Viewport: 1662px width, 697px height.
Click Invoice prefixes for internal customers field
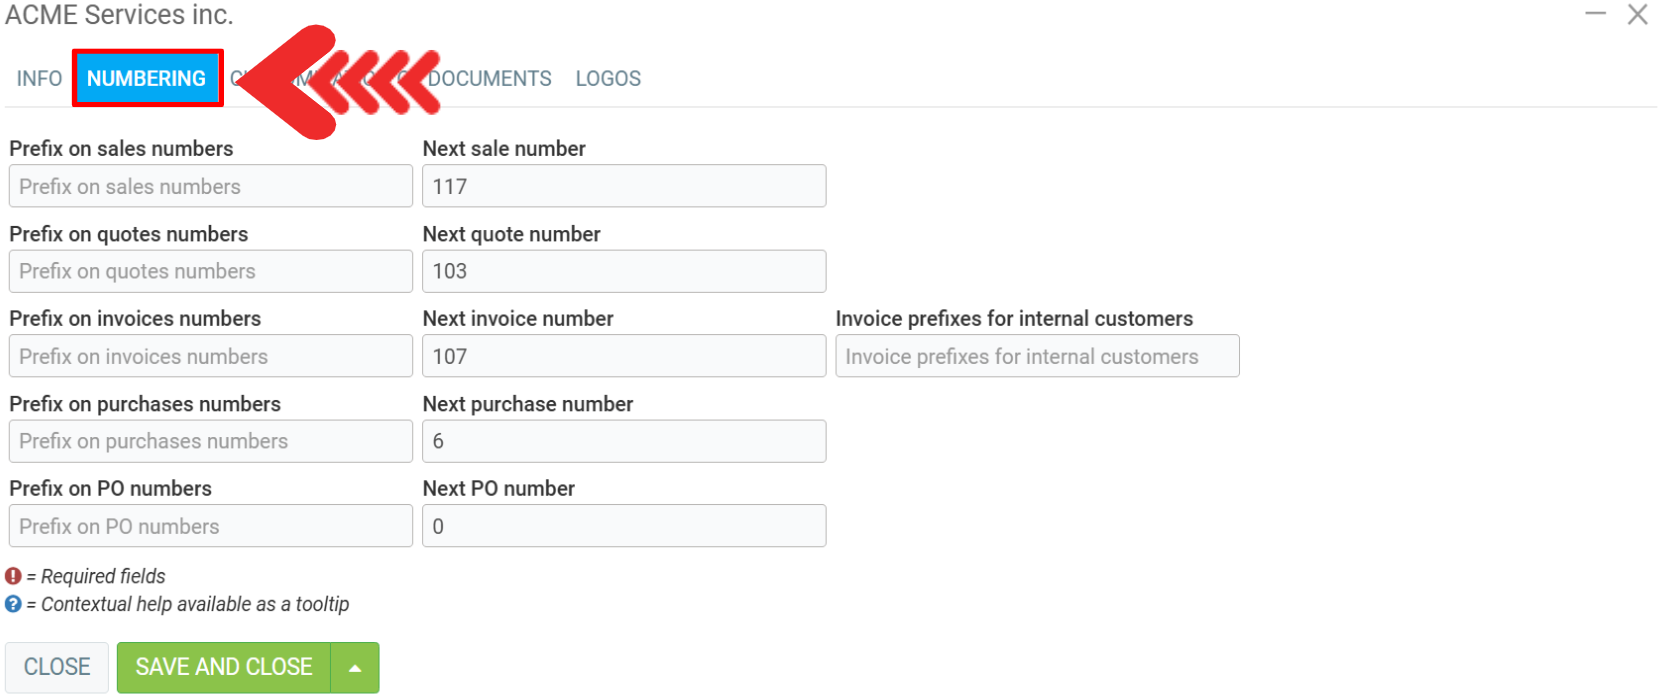click(x=1037, y=356)
